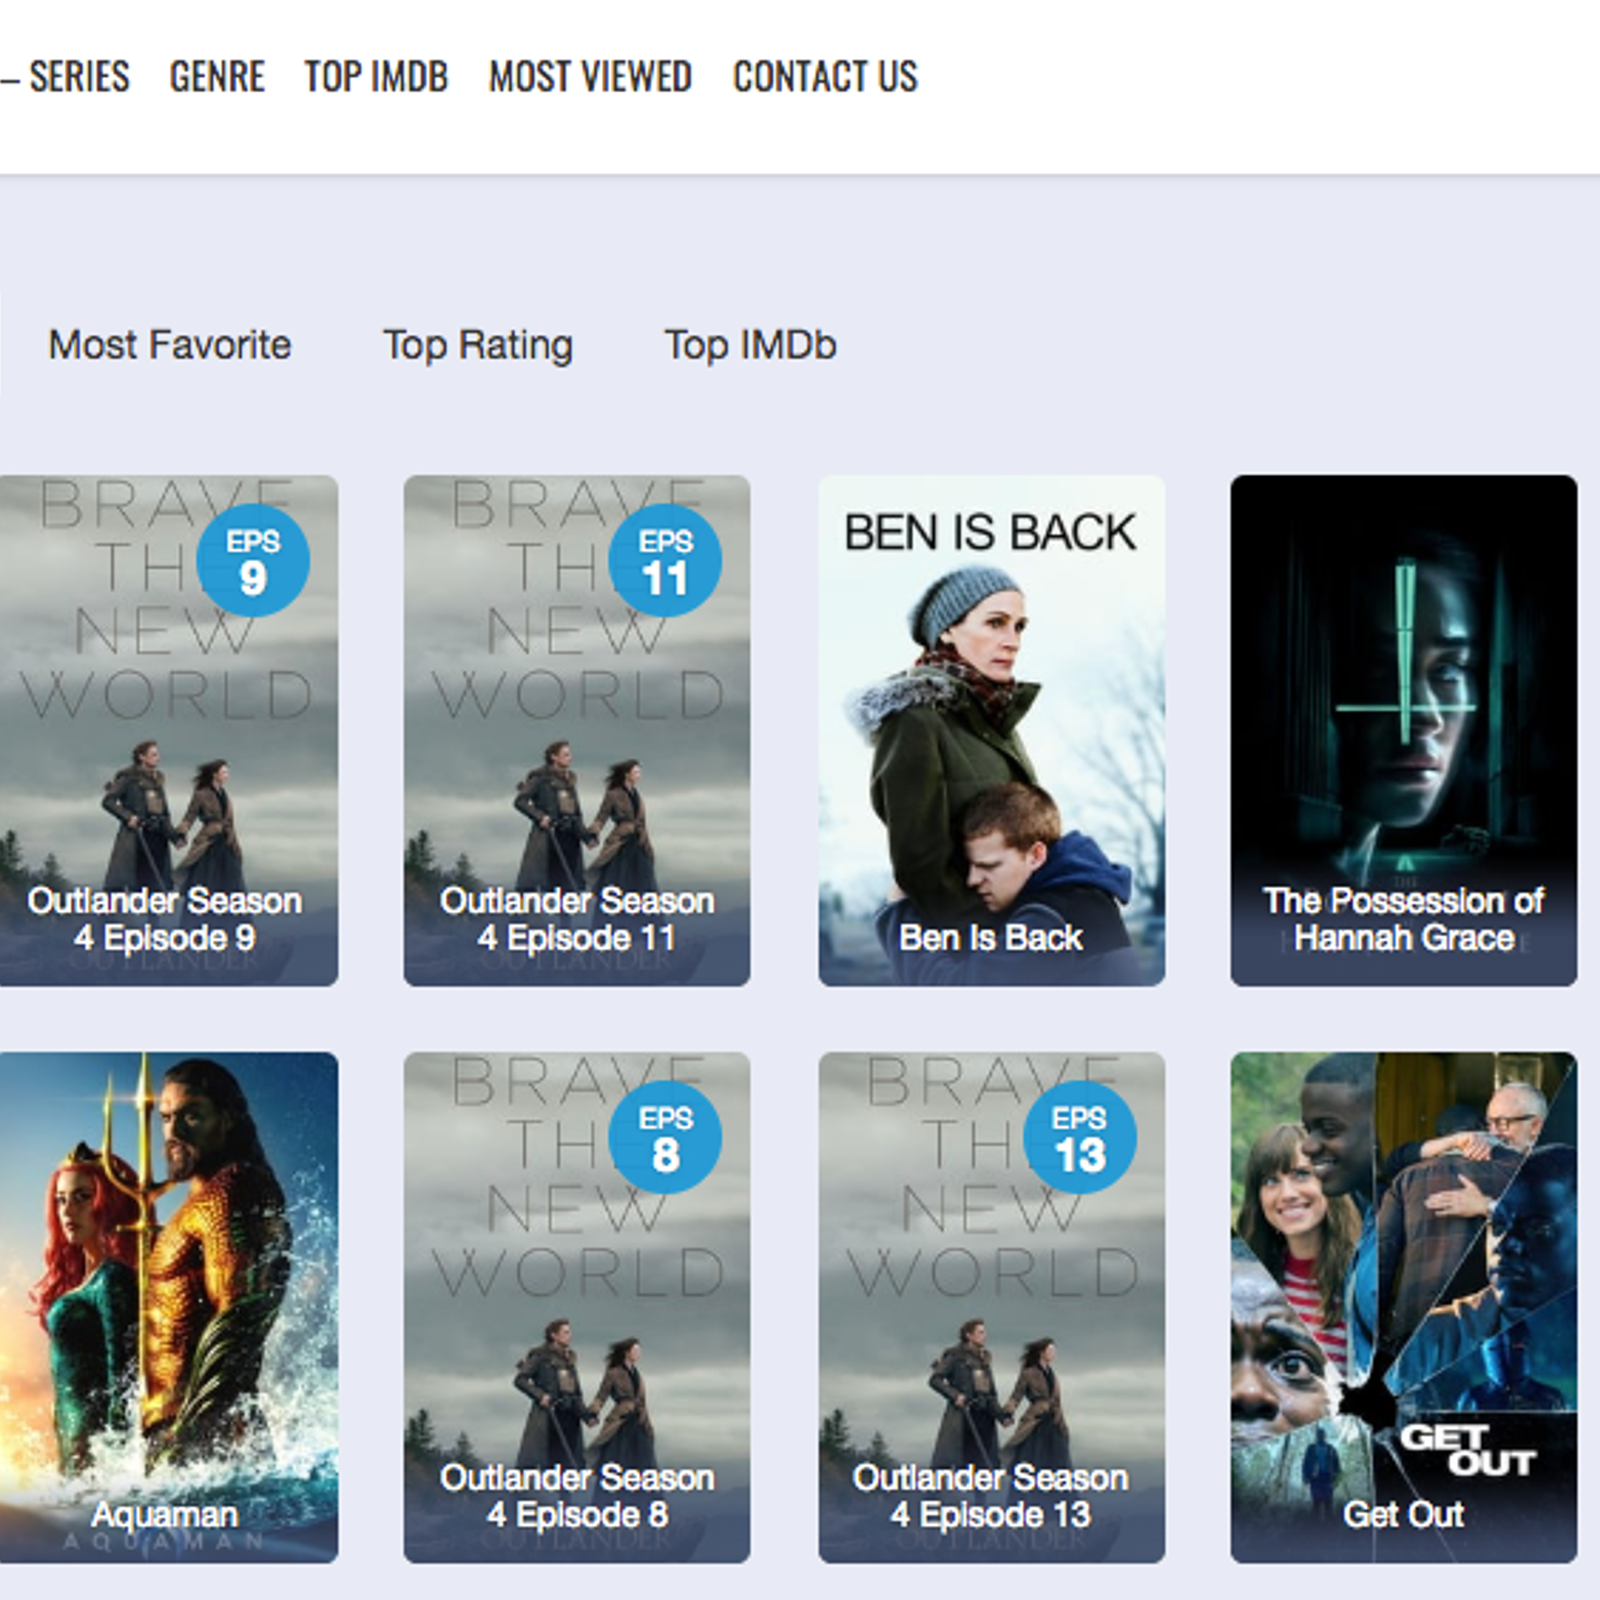Click the 'Outlander Season 4 Episode 11' title
1600x1600 pixels.
577,919
